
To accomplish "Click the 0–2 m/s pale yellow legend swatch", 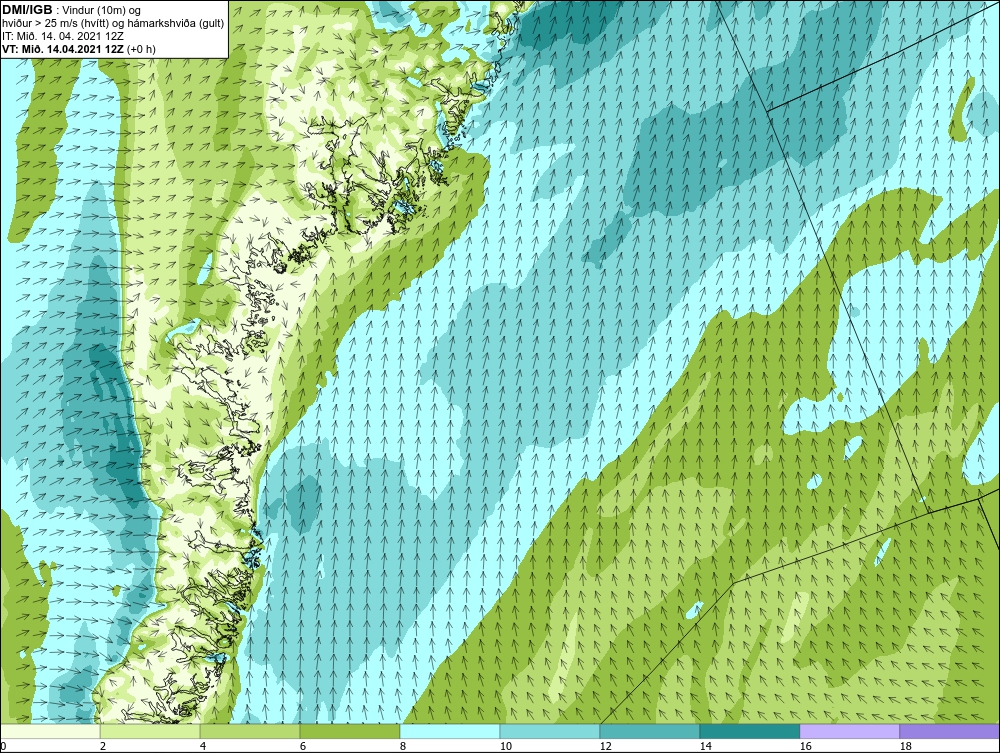I will [50, 731].
